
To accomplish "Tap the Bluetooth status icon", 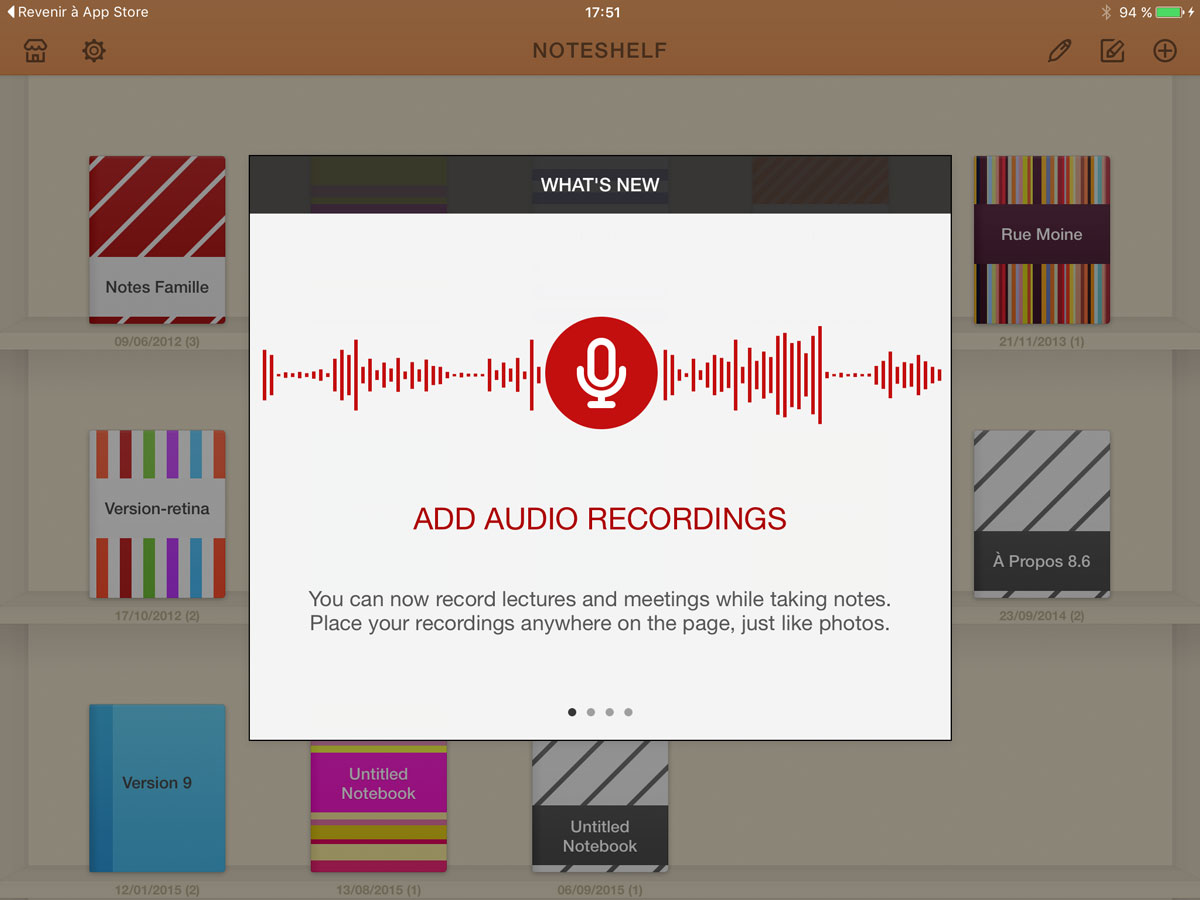I will pyautogui.click(x=1106, y=12).
